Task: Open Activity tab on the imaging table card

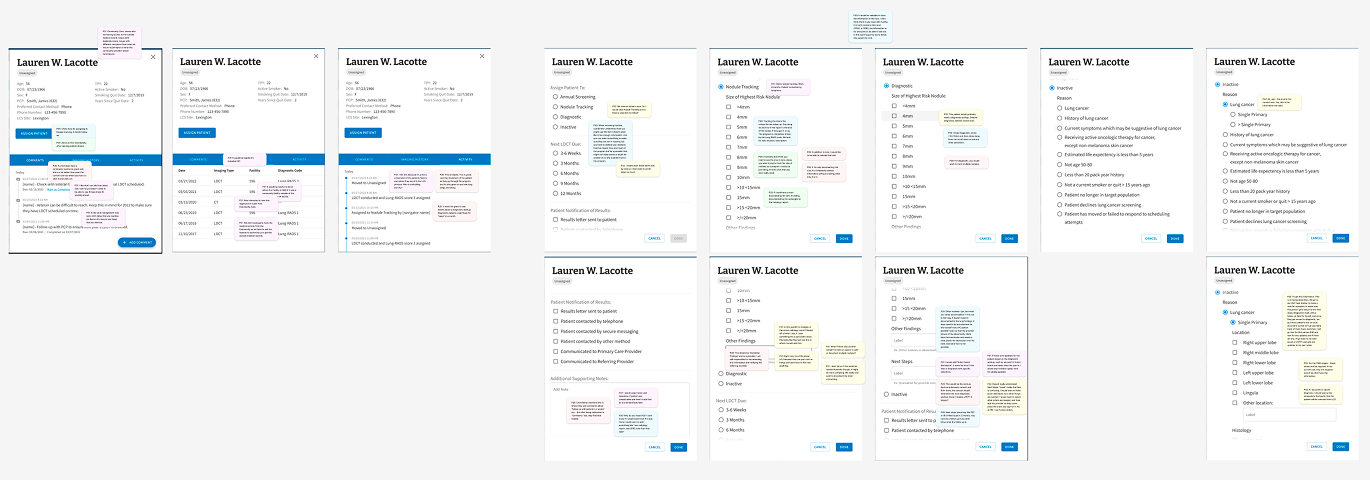Action: click(299, 159)
